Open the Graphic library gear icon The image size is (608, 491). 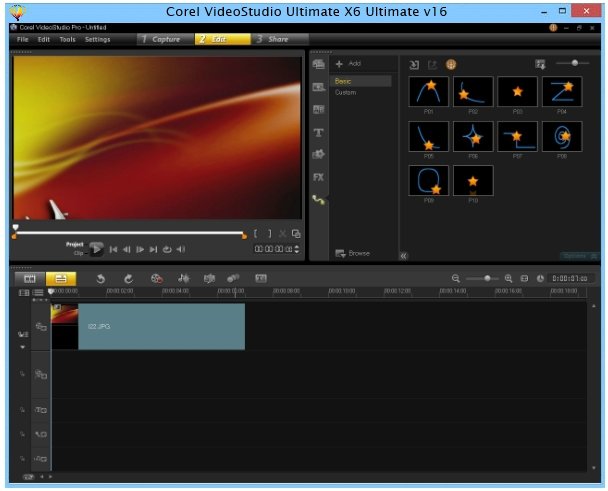[319, 154]
